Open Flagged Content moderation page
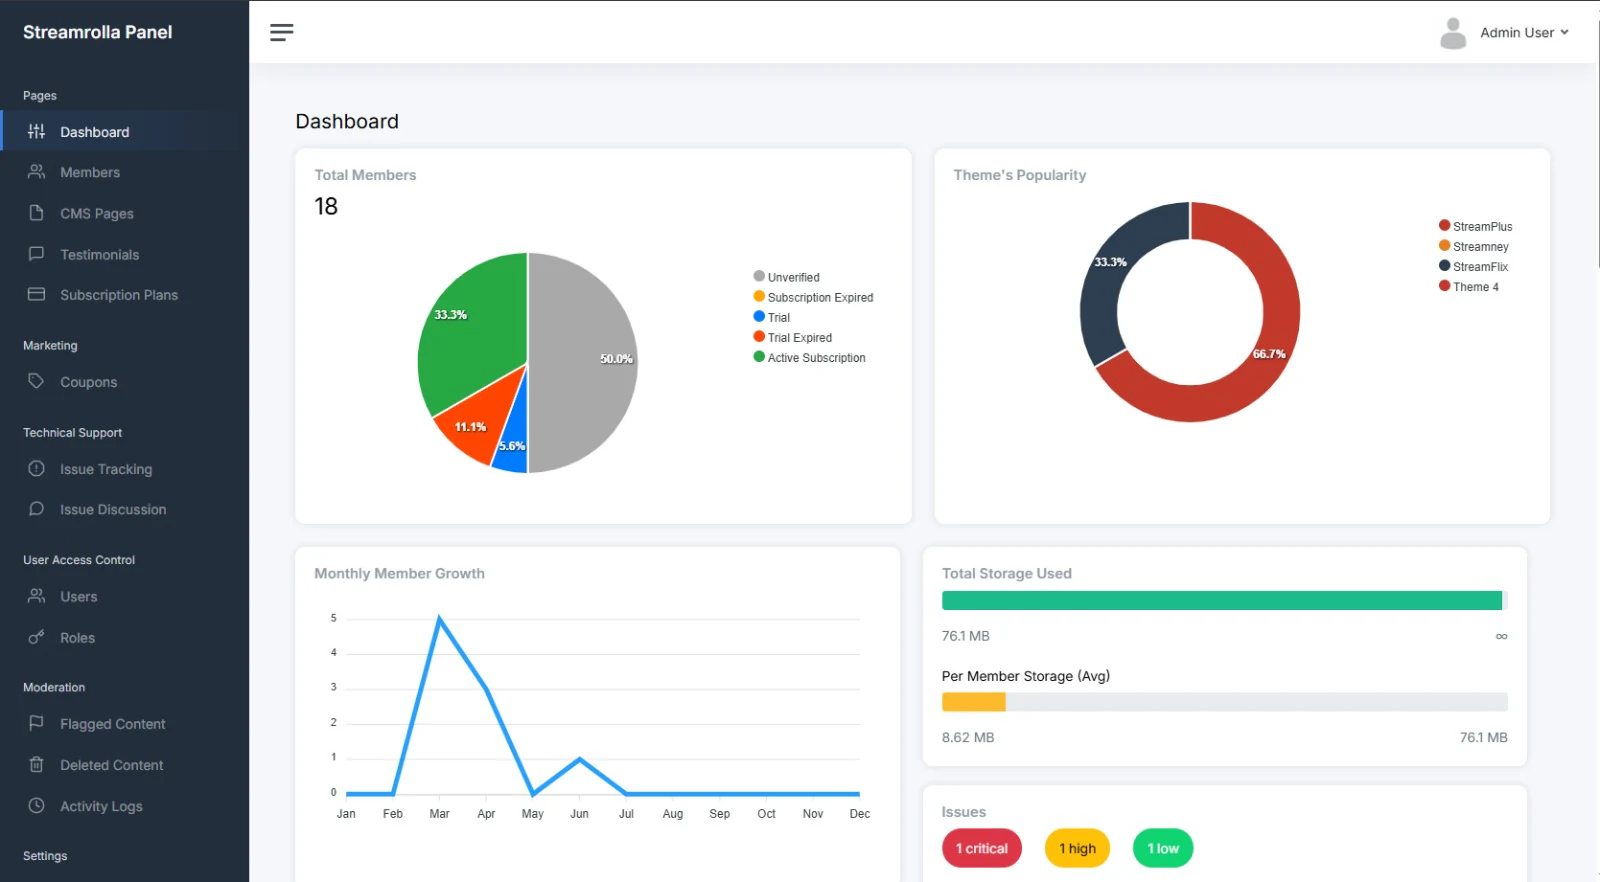 (124, 723)
